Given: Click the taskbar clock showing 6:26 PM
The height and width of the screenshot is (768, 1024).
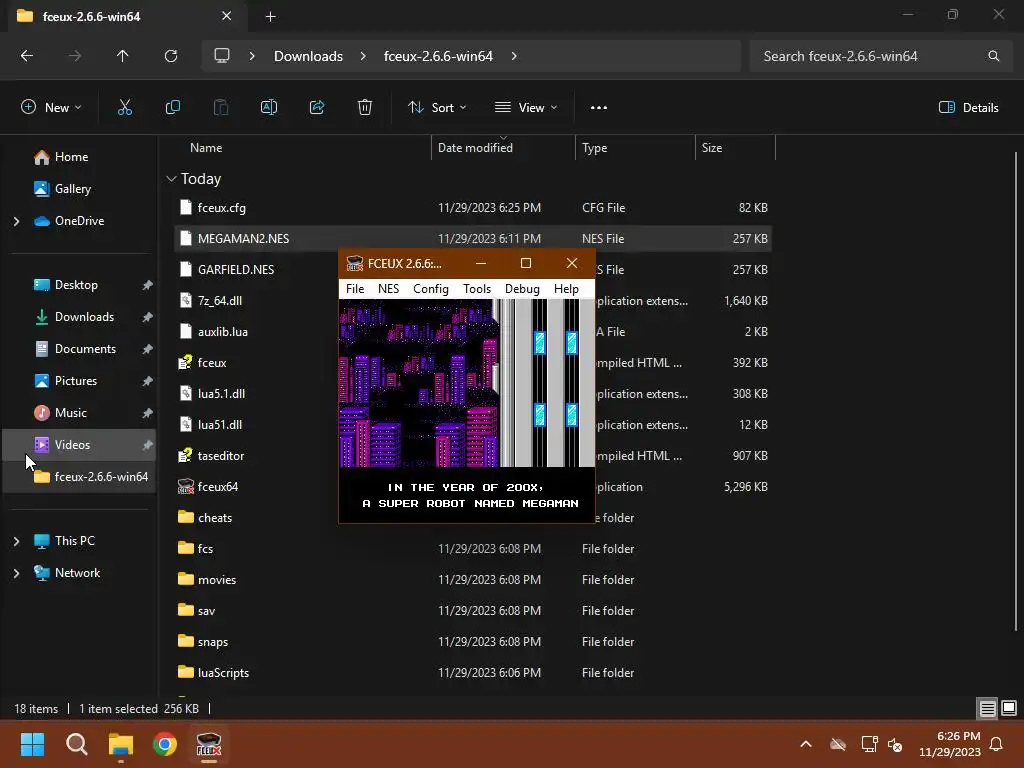Looking at the screenshot, I should pyautogui.click(x=950, y=744).
